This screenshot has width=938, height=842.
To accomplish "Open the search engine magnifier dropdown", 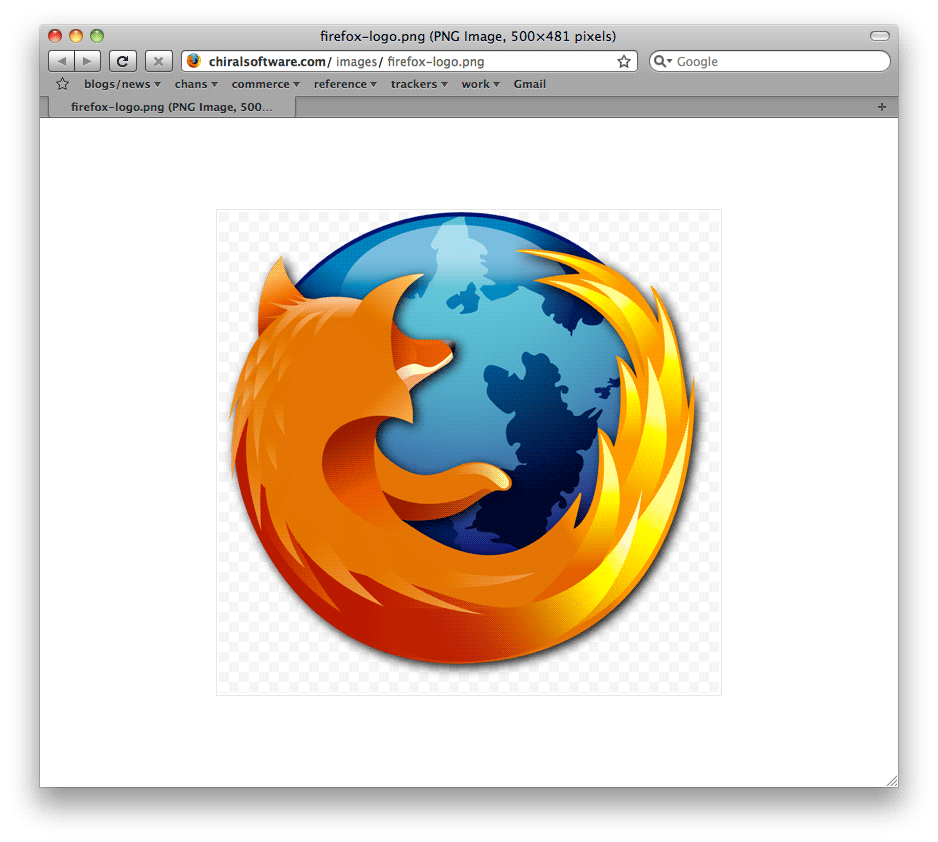I will 662,61.
